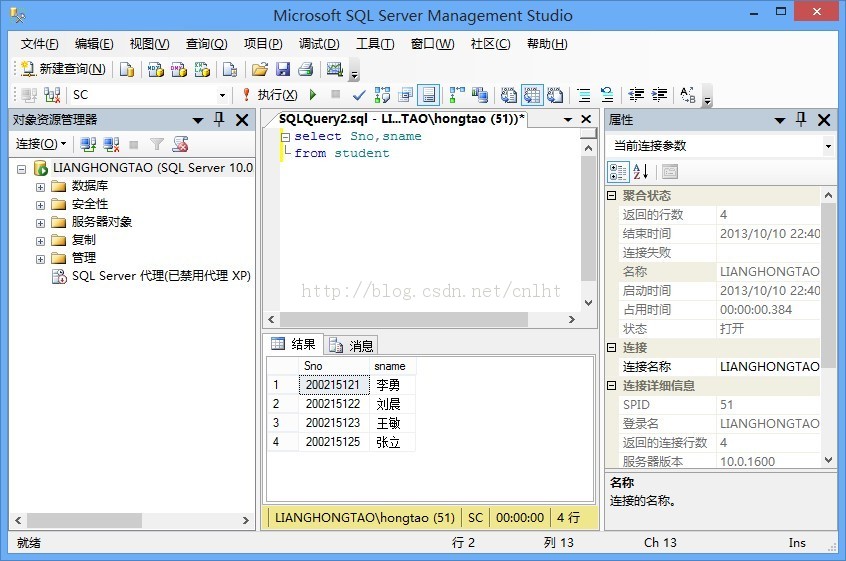Open 工具(T) menu

(x=375, y=44)
